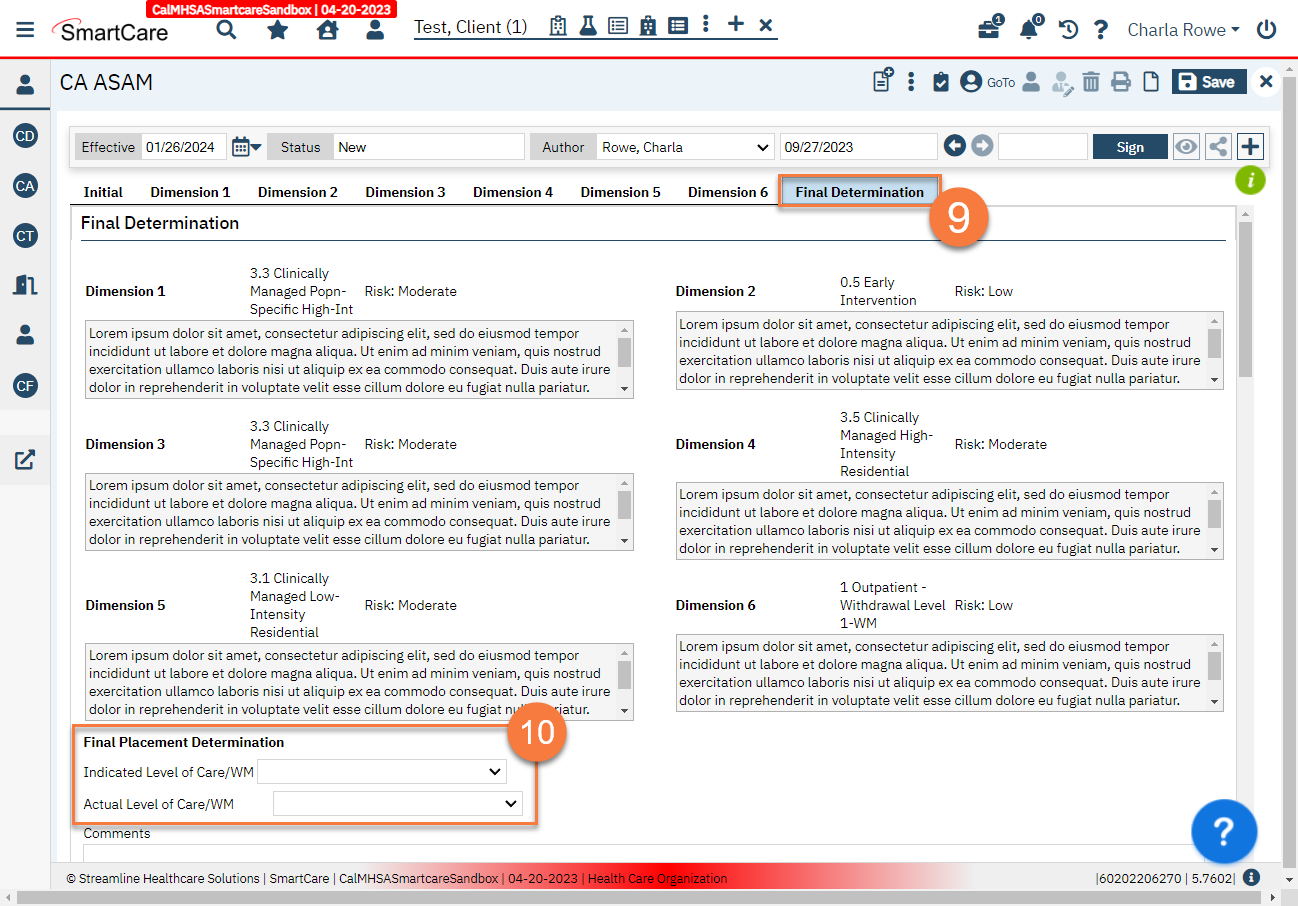Screen dimensions: 1298x906
Task: Open the notifications bell icon
Action: tap(1028, 30)
